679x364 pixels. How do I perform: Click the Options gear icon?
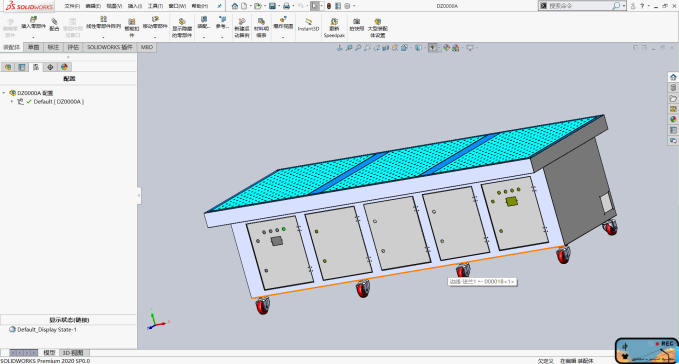coord(347,6)
